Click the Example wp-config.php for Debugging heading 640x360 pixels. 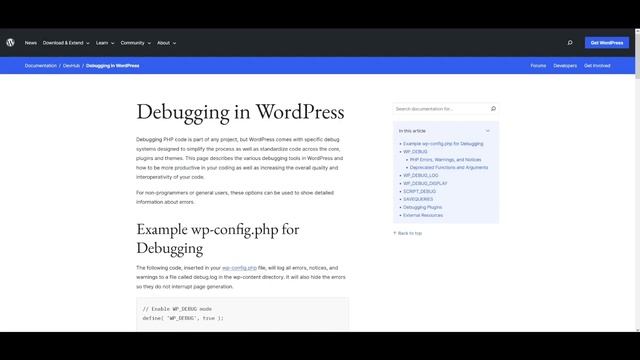click(x=218, y=238)
